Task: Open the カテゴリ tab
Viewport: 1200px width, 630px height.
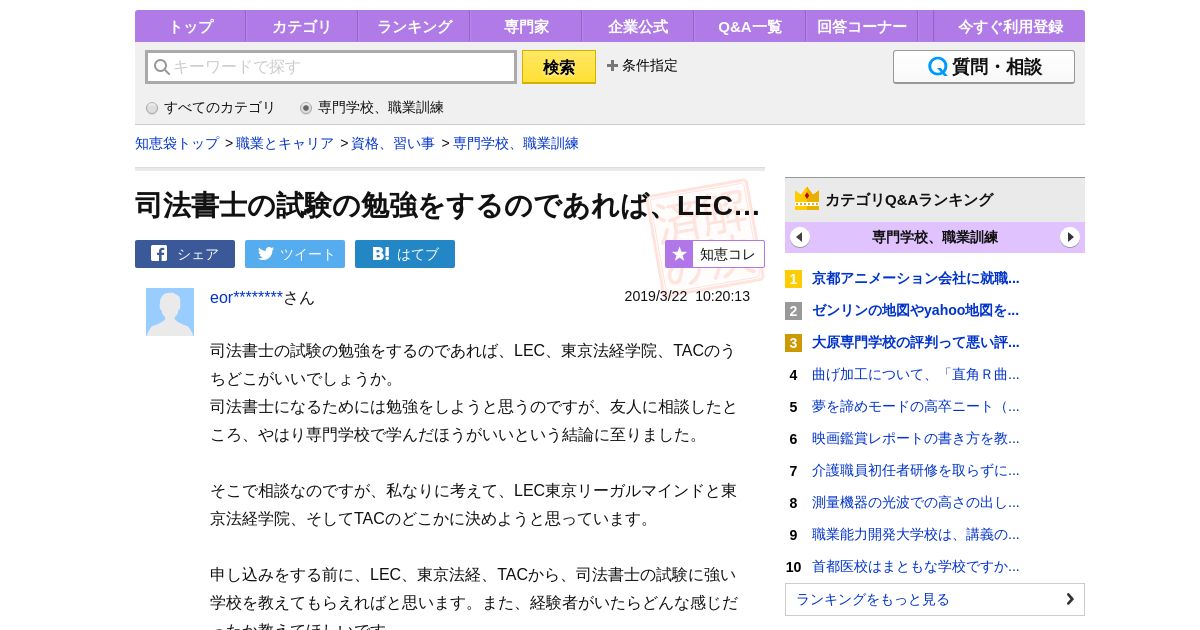Action: pyautogui.click(x=302, y=27)
